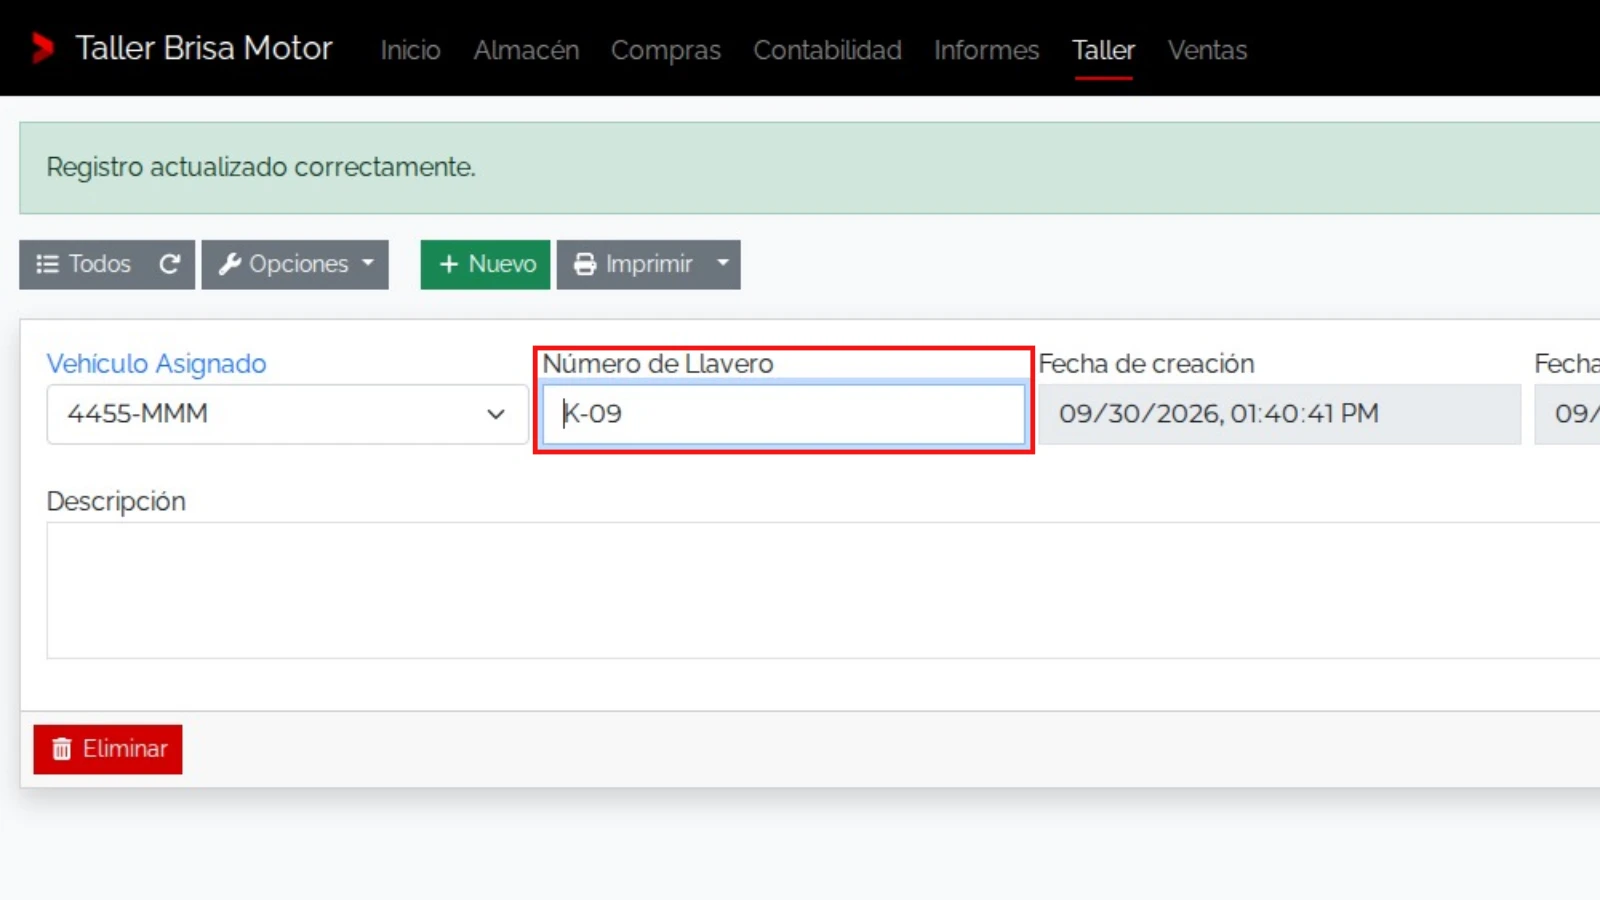The width and height of the screenshot is (1600, 900).
Task: Click the 'Registro actualizado correctamente.' message
Action: pos(261,167)
